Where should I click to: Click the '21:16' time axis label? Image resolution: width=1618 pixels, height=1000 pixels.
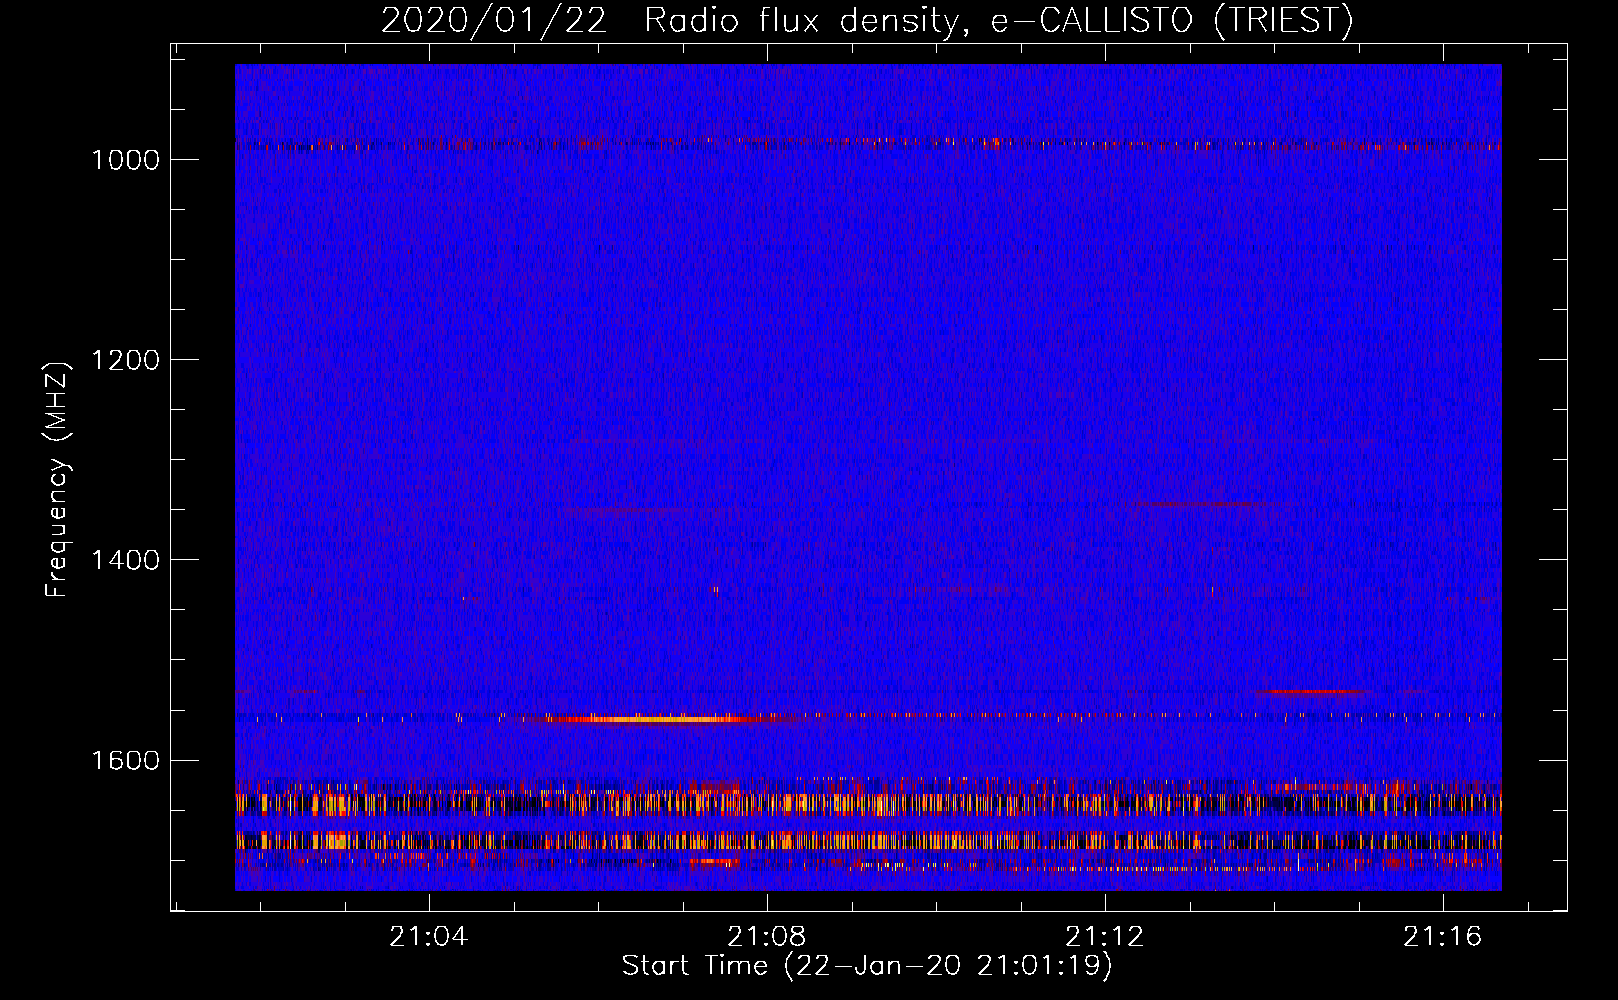point(1443,937)
